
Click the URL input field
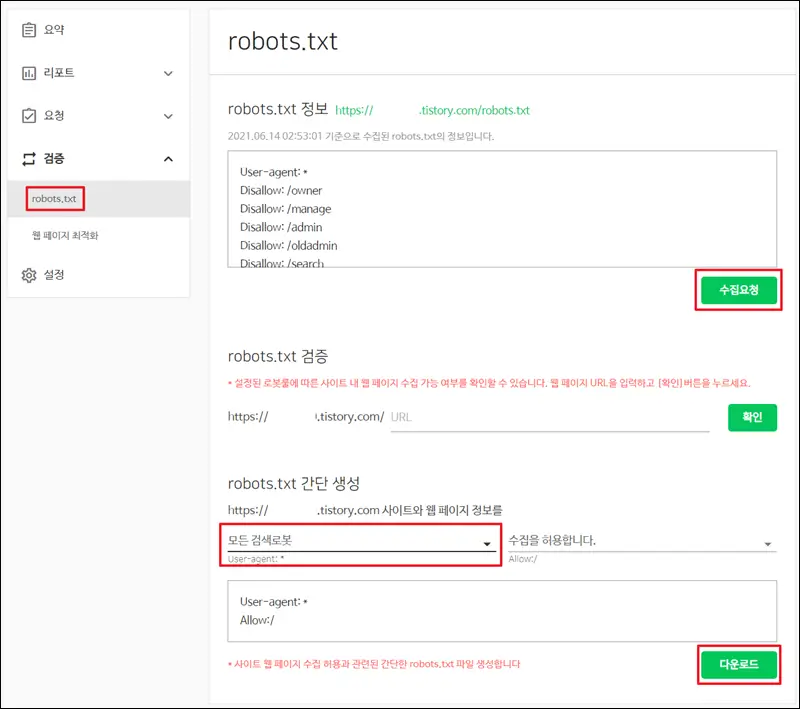tap(548, 417)
